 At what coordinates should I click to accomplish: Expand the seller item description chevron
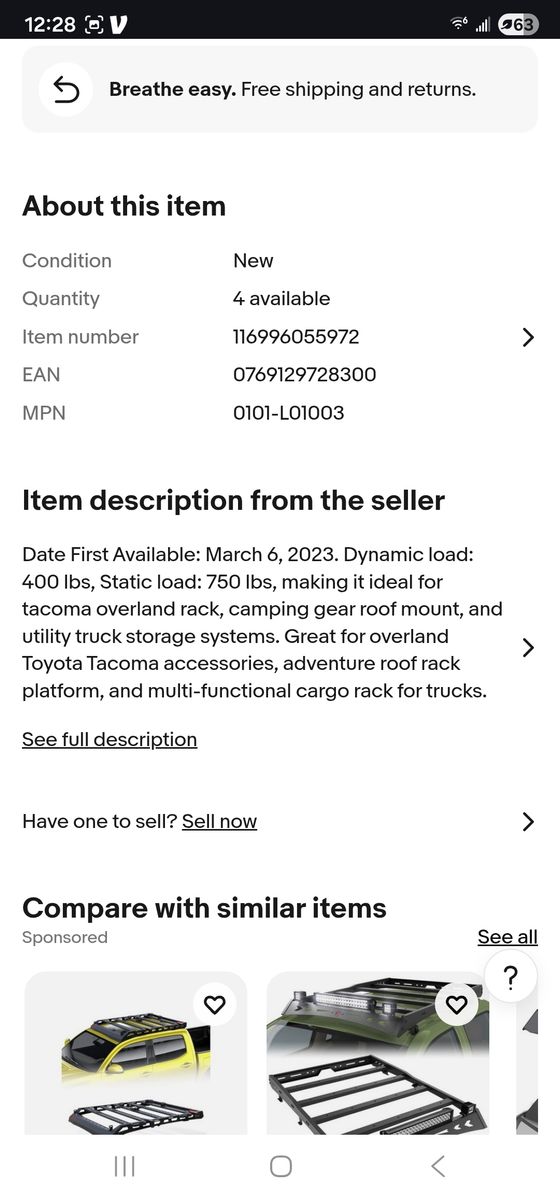(528, 648)
